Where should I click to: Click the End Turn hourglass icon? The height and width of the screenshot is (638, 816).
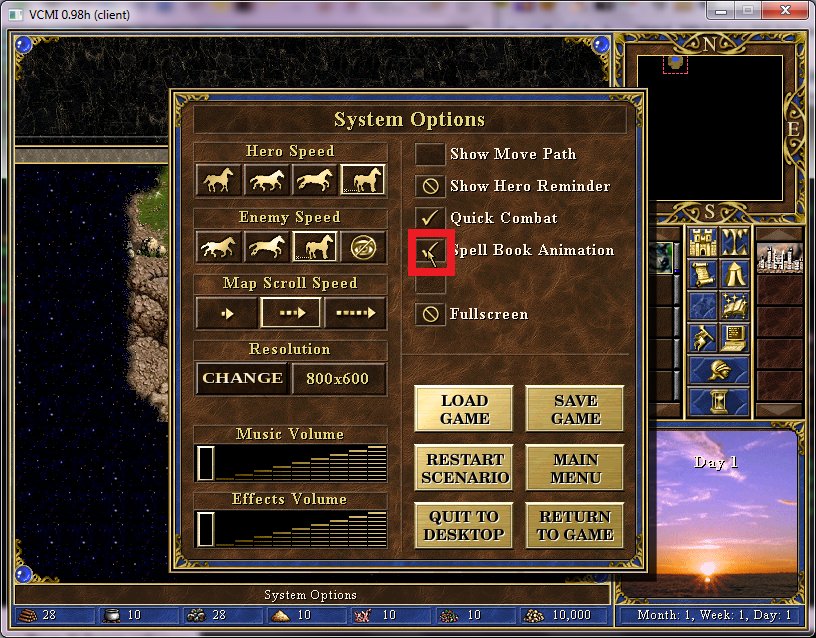tap(718, 402)
